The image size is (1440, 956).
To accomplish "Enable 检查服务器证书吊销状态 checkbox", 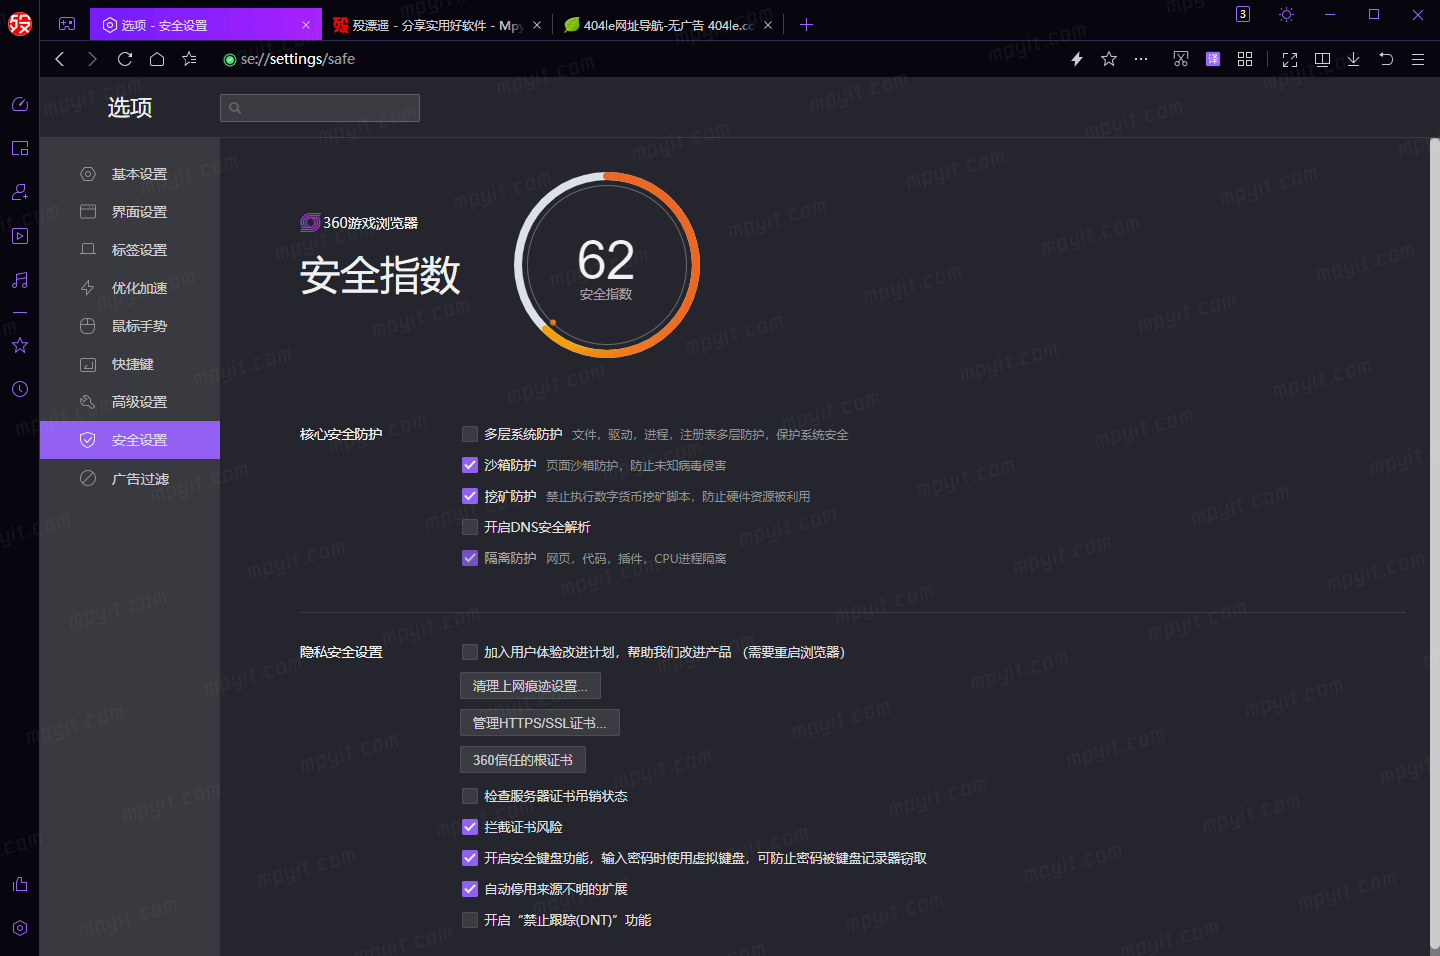I will tap(470, 796).
